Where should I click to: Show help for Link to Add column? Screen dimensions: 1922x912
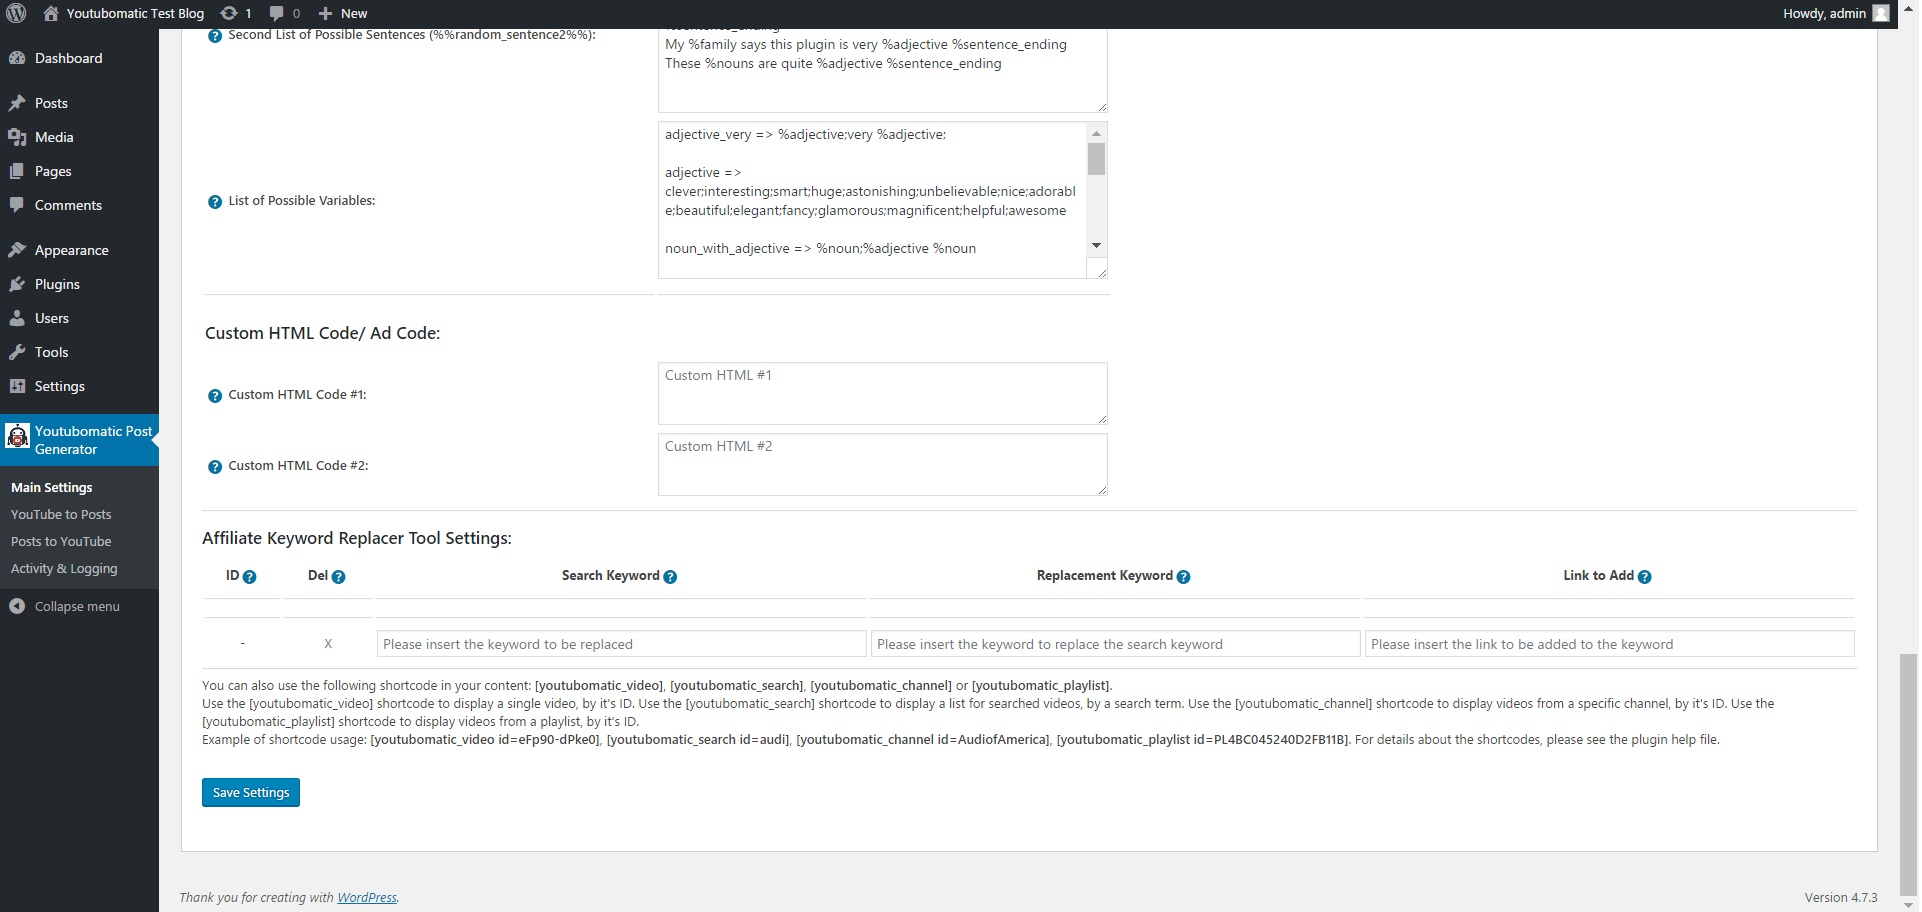[1644, 577]
